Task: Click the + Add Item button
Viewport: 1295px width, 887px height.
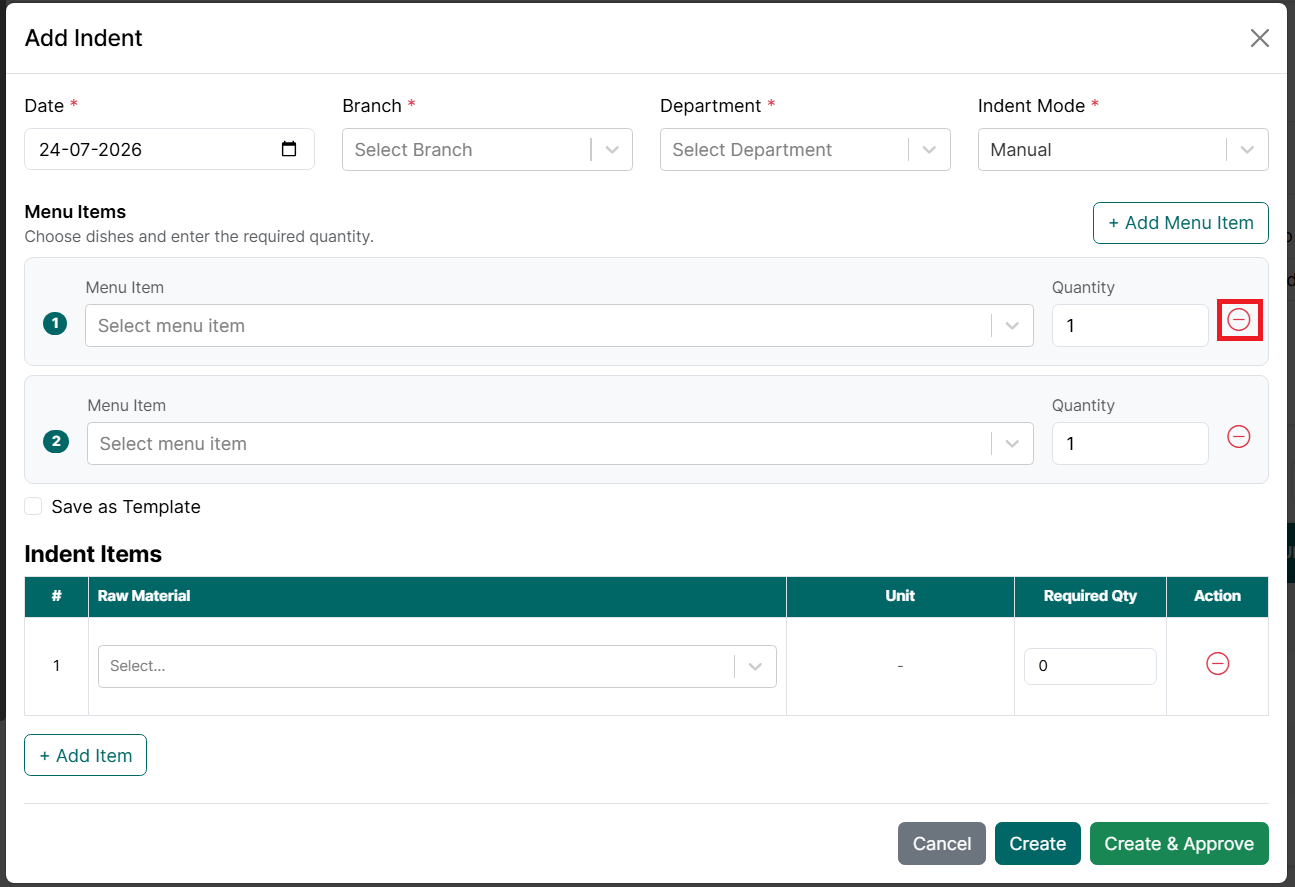Action: pyautogui.click(x=85, y=755)
